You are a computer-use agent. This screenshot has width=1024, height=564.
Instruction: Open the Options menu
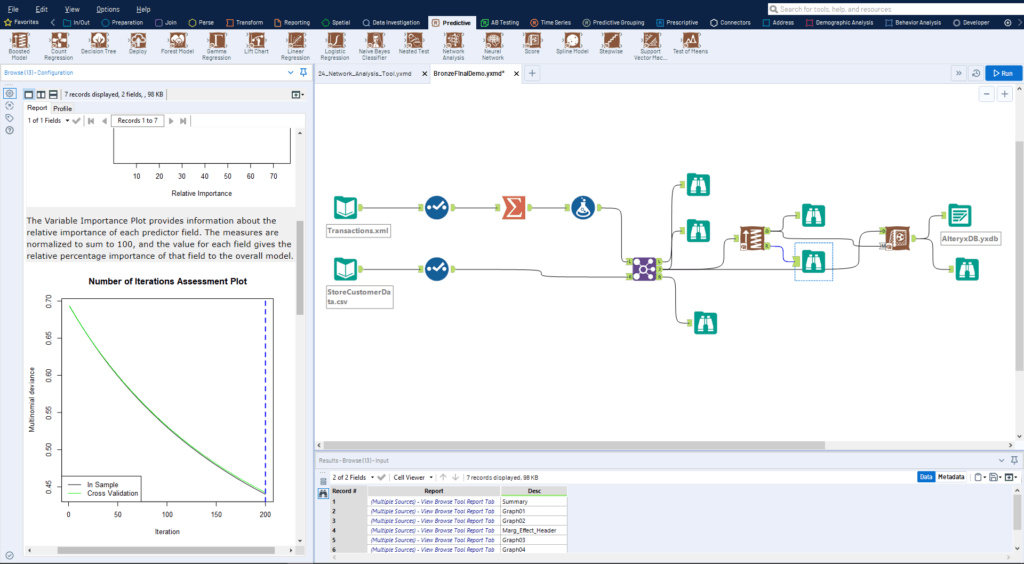click(108, 8)
